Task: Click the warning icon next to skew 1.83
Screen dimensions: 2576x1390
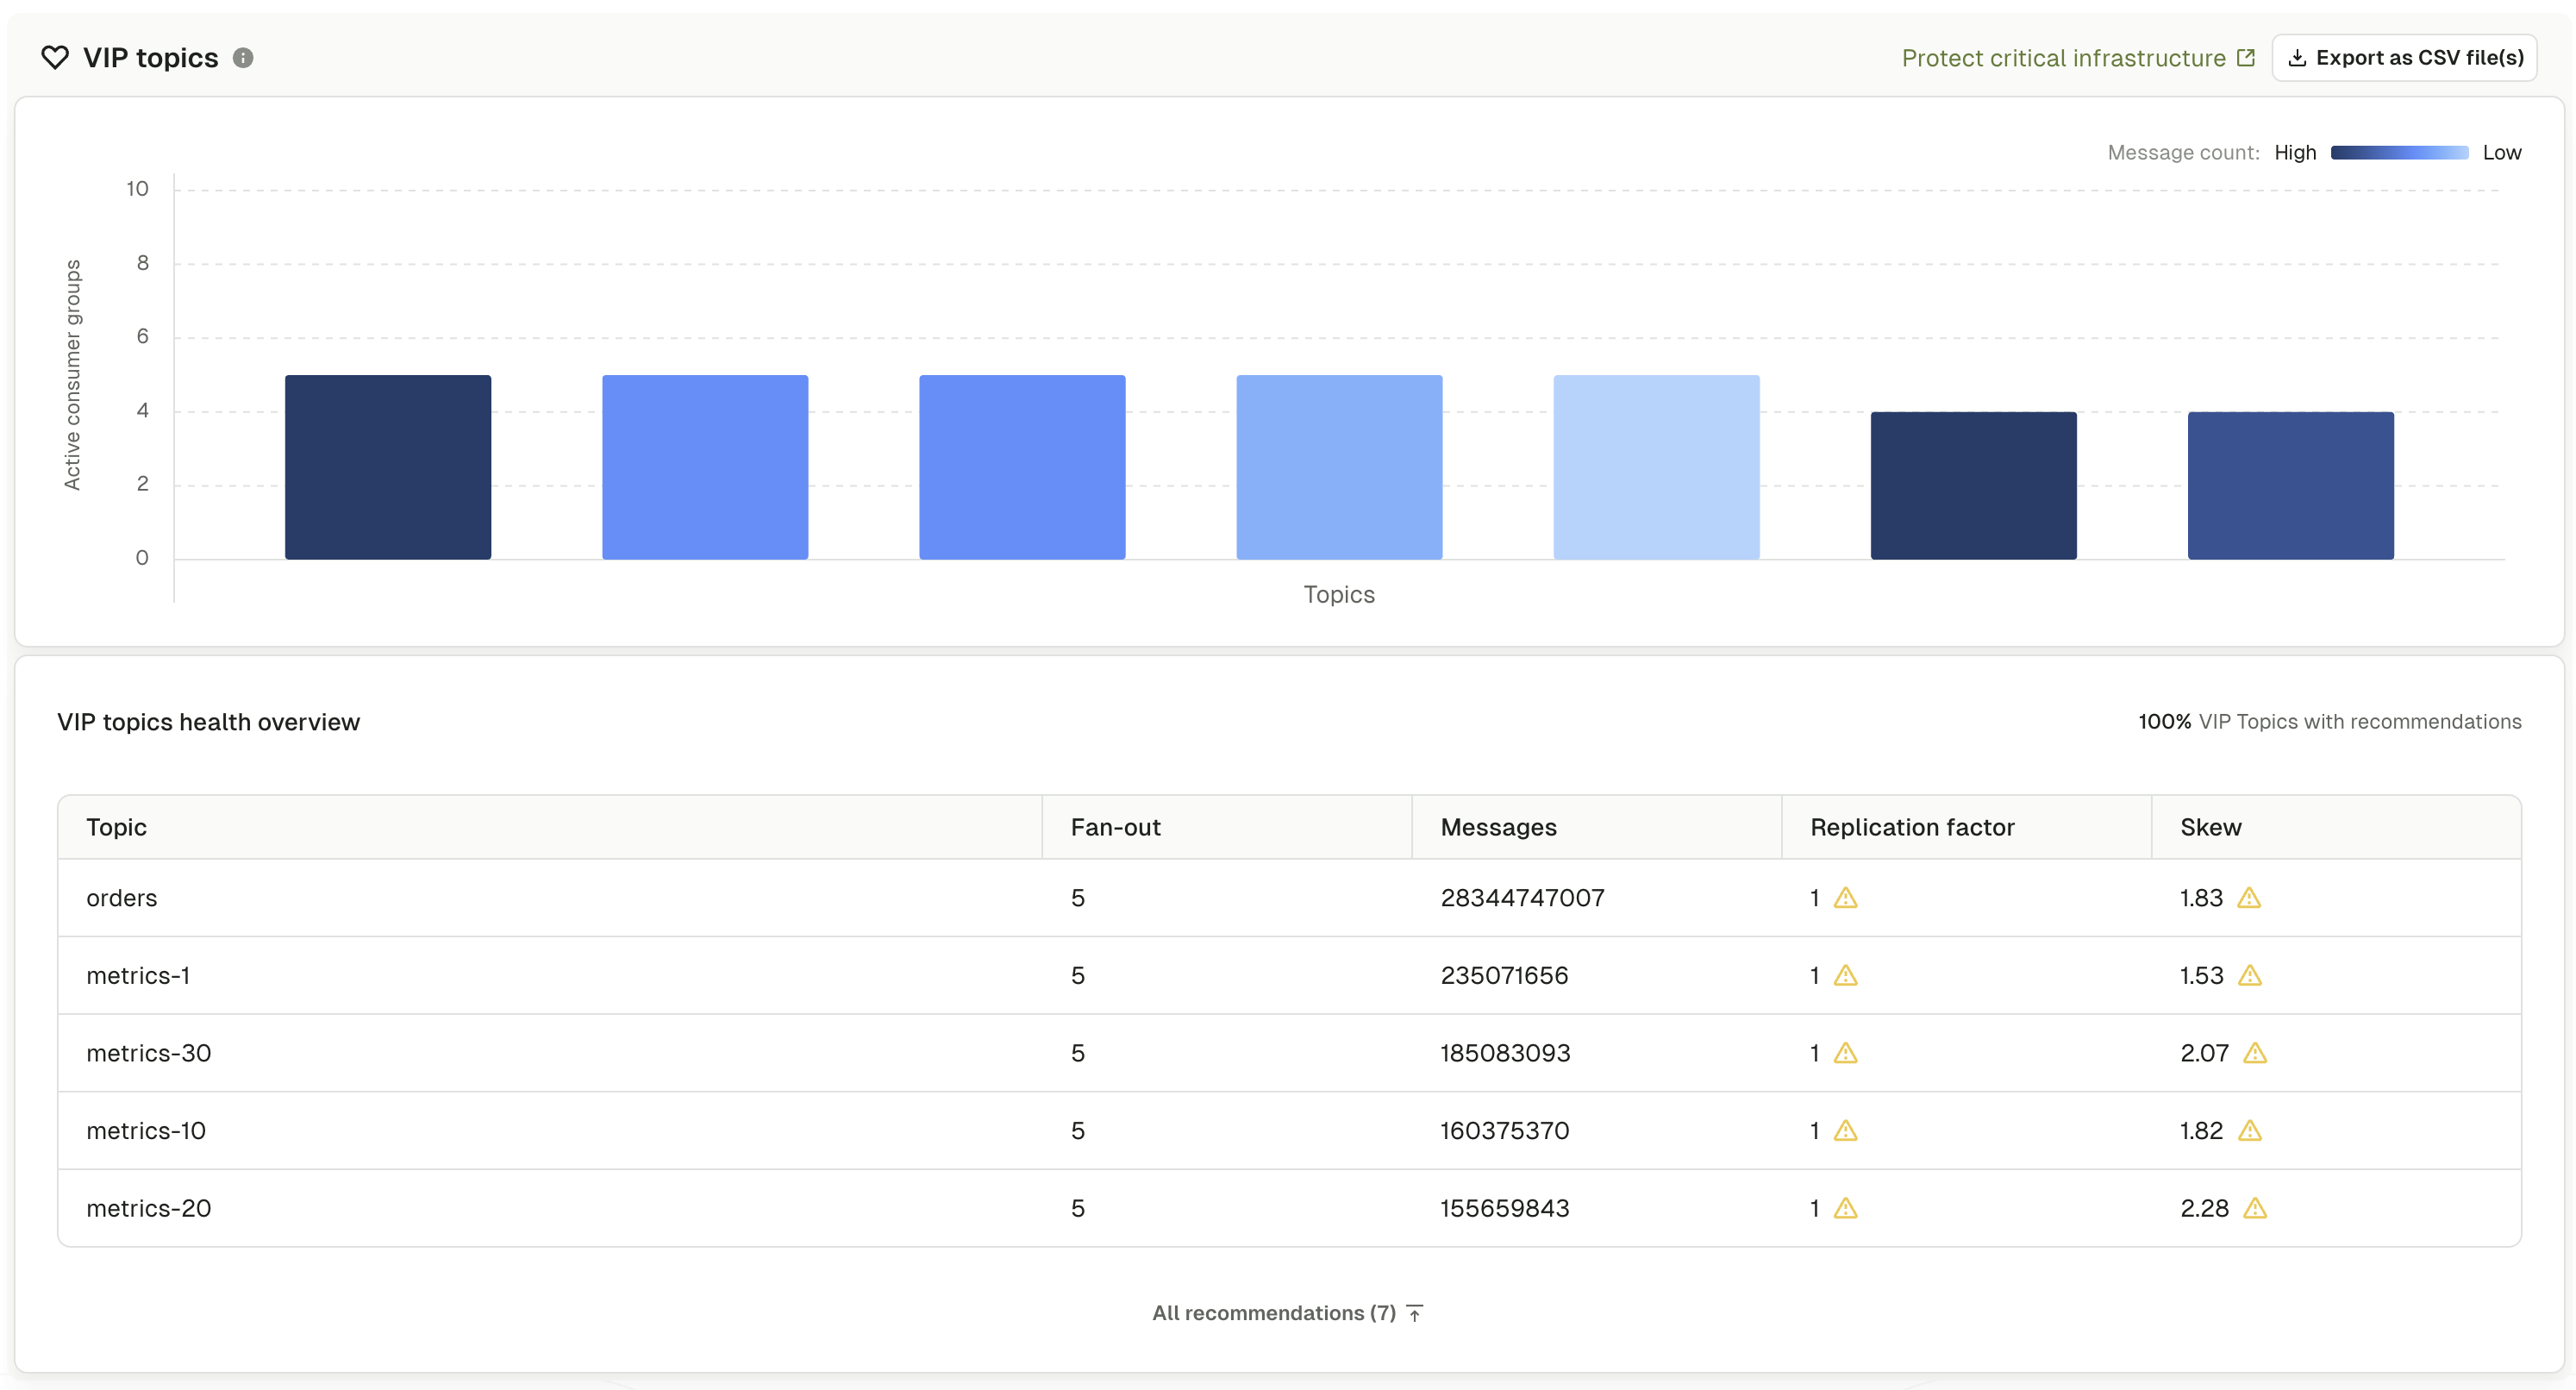Action: pyautogui.click(x=2251, y=898)
